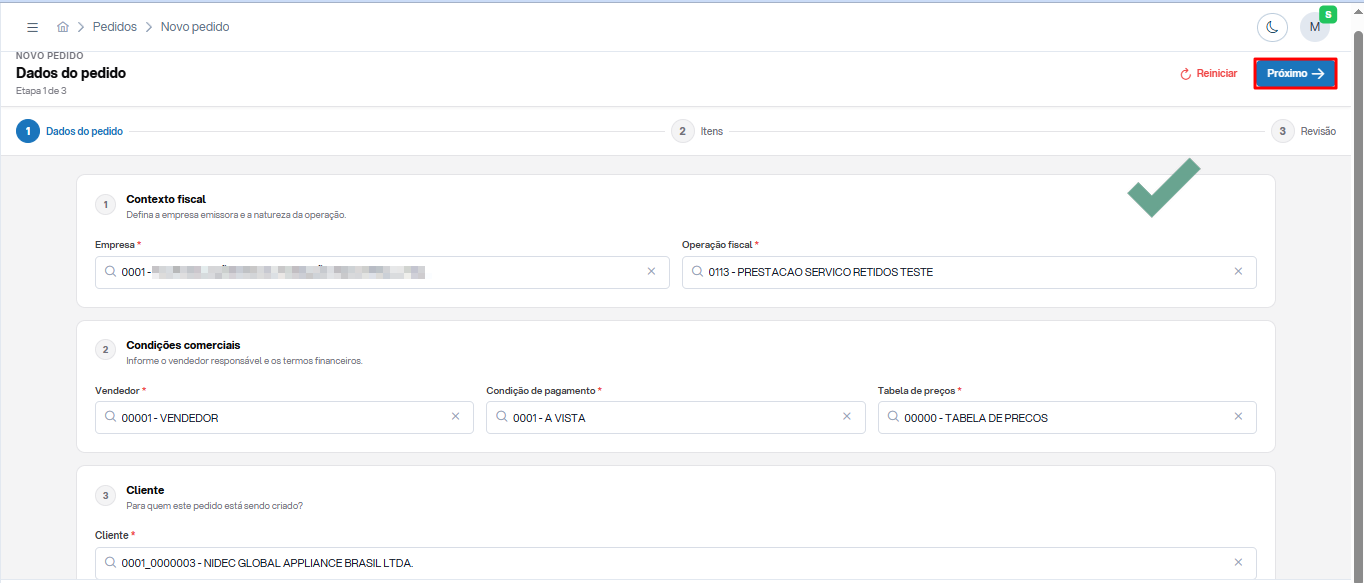
Task: Click the Cliente section heading
Action: 145,490
